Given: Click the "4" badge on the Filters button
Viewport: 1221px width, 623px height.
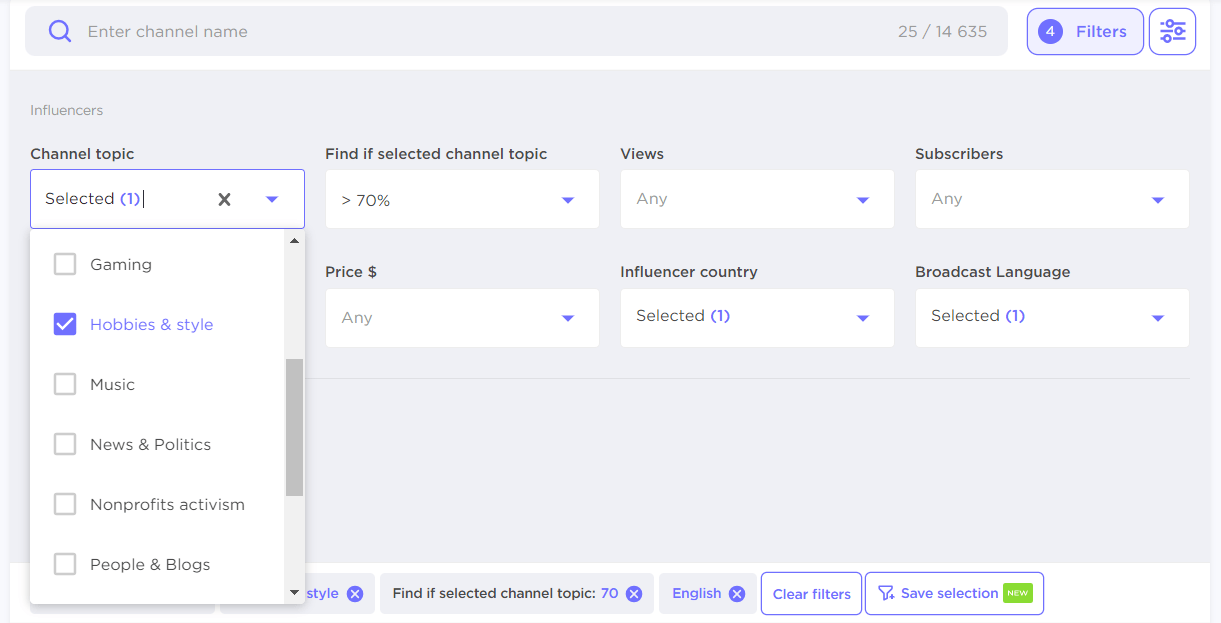Looking at the screenshot, I should (1050, 31).
